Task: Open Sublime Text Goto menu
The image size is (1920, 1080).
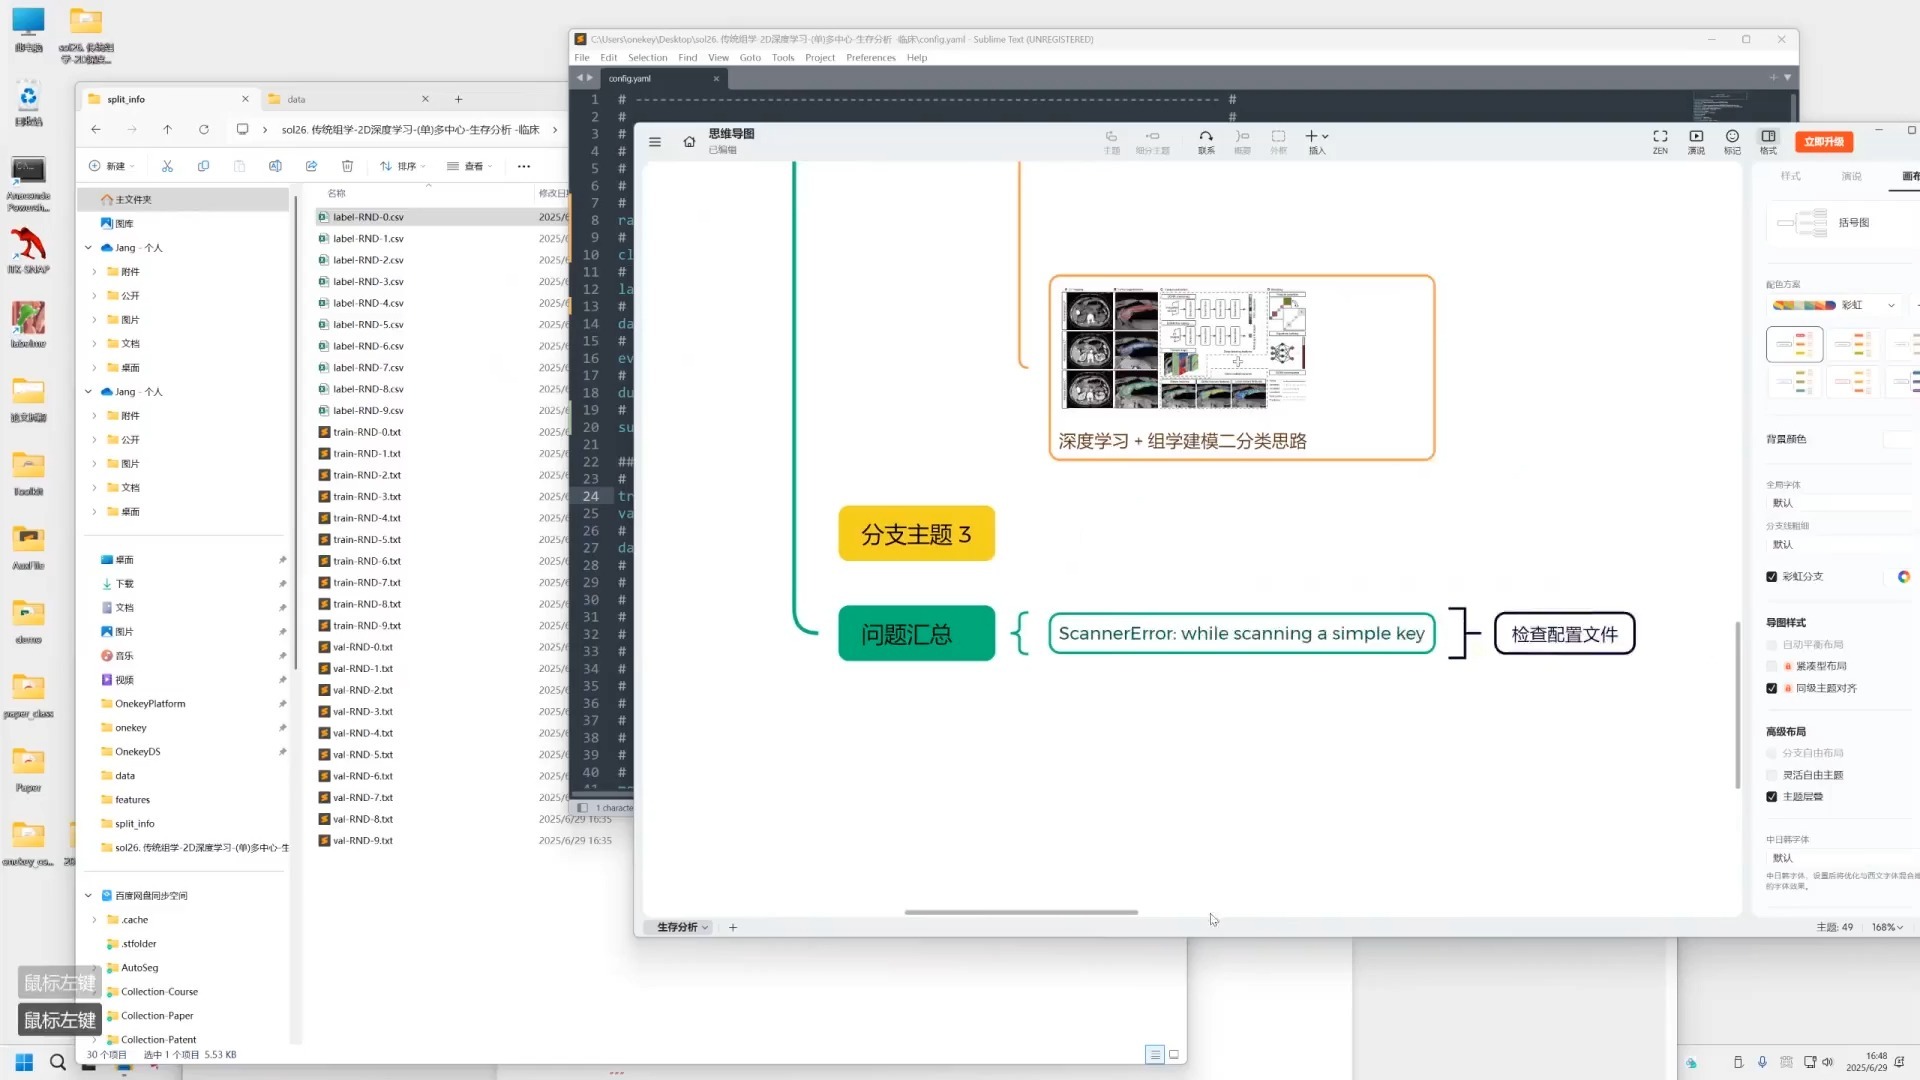Action: (750, 57)
